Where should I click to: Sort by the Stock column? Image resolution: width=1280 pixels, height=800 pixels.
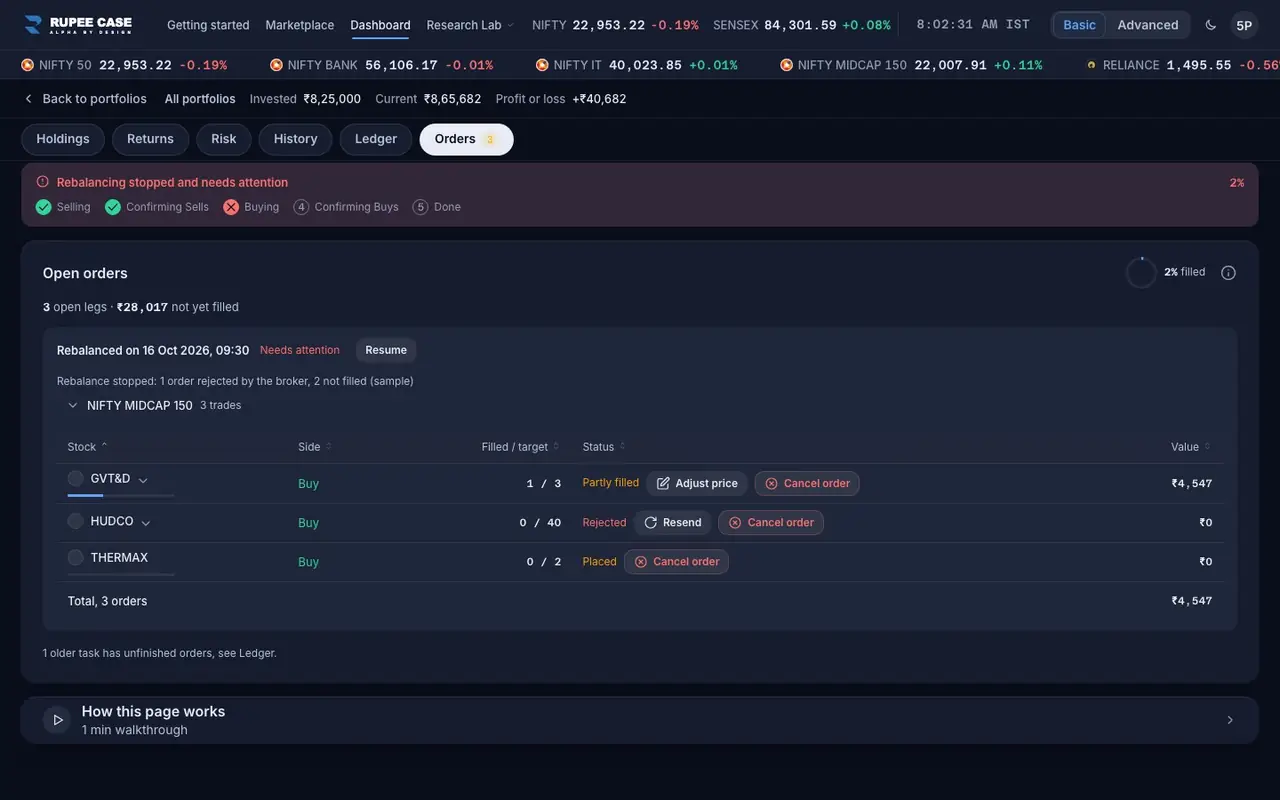tap(88, 447)
